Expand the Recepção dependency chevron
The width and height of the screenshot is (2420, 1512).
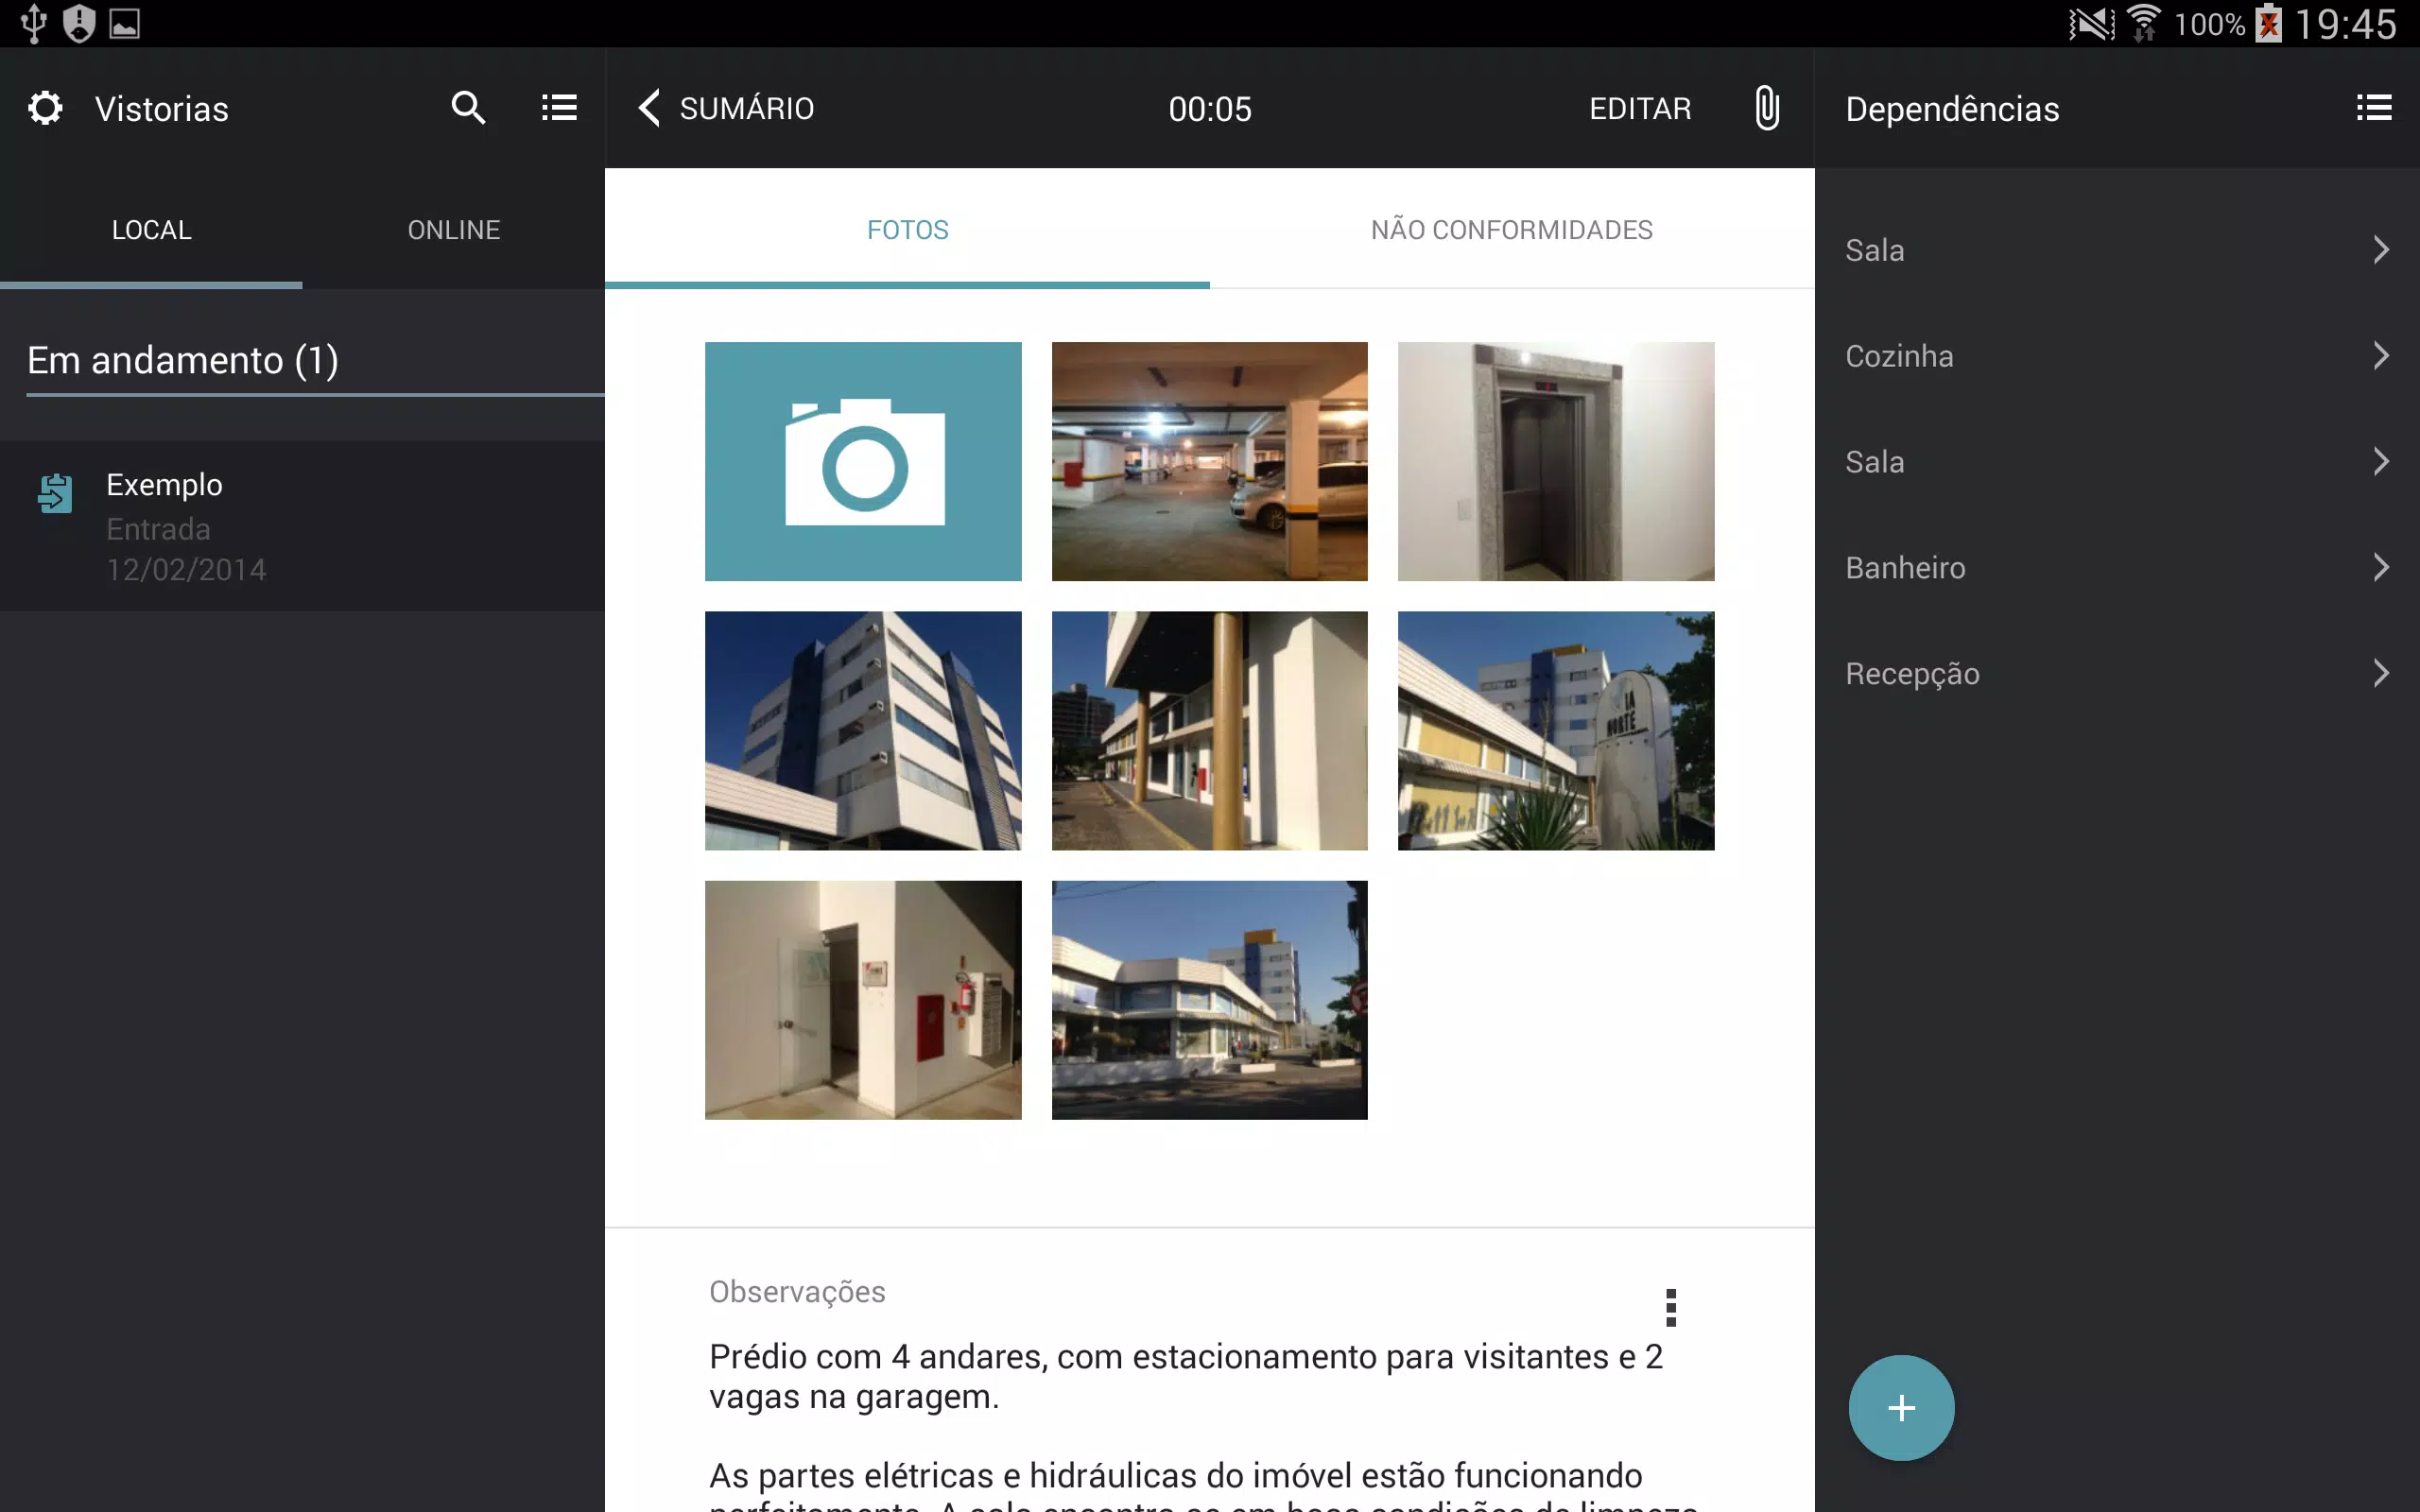pos(2381,674)
